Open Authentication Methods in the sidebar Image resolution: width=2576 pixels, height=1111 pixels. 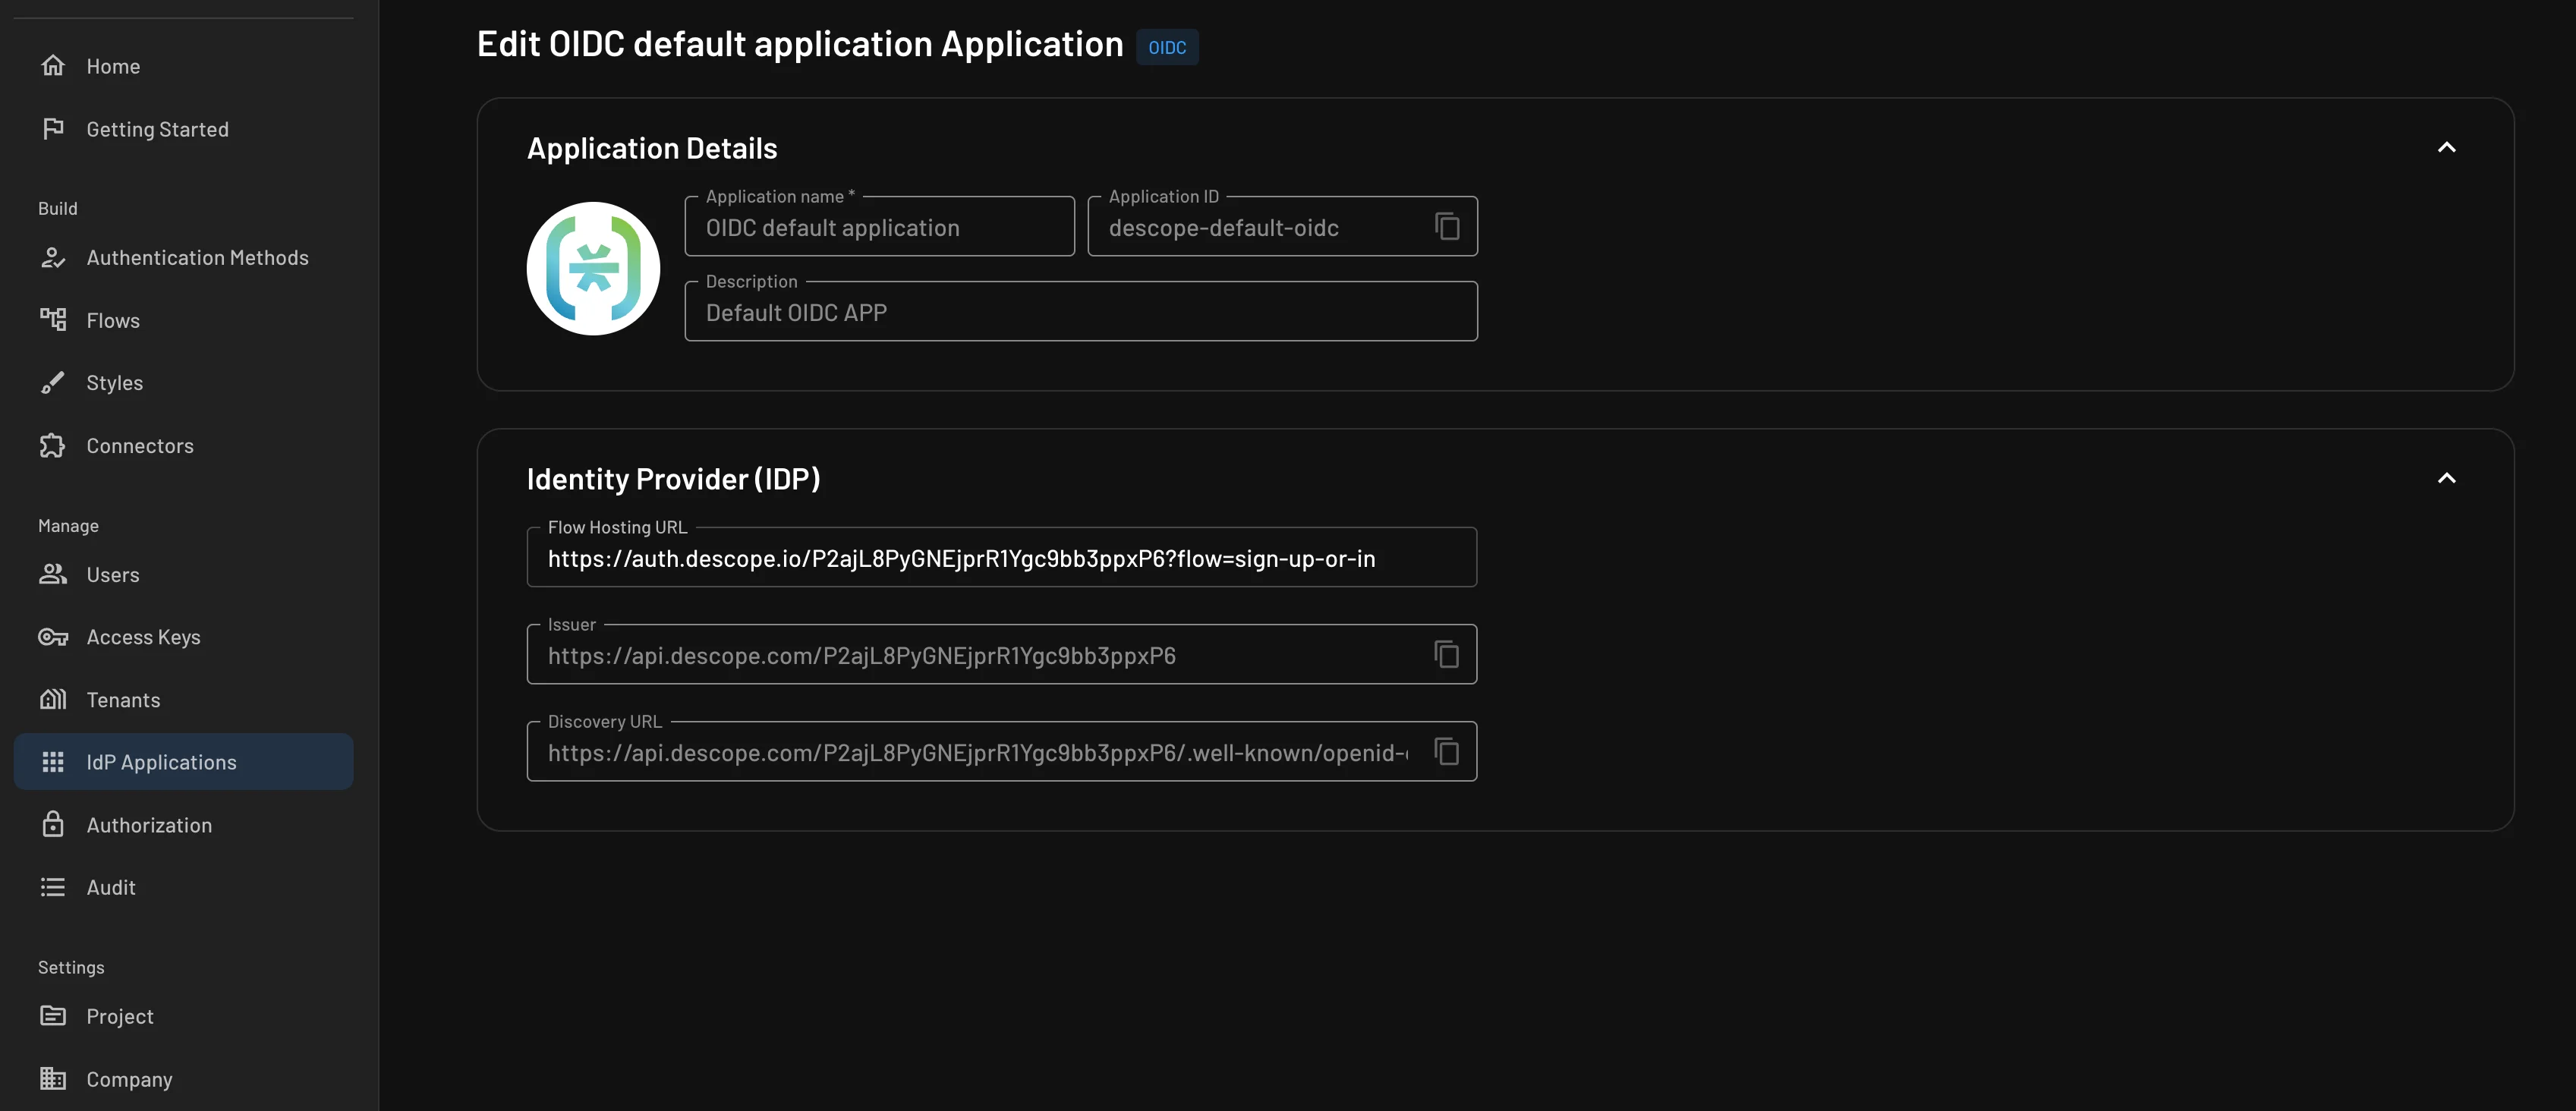point(196,257)
